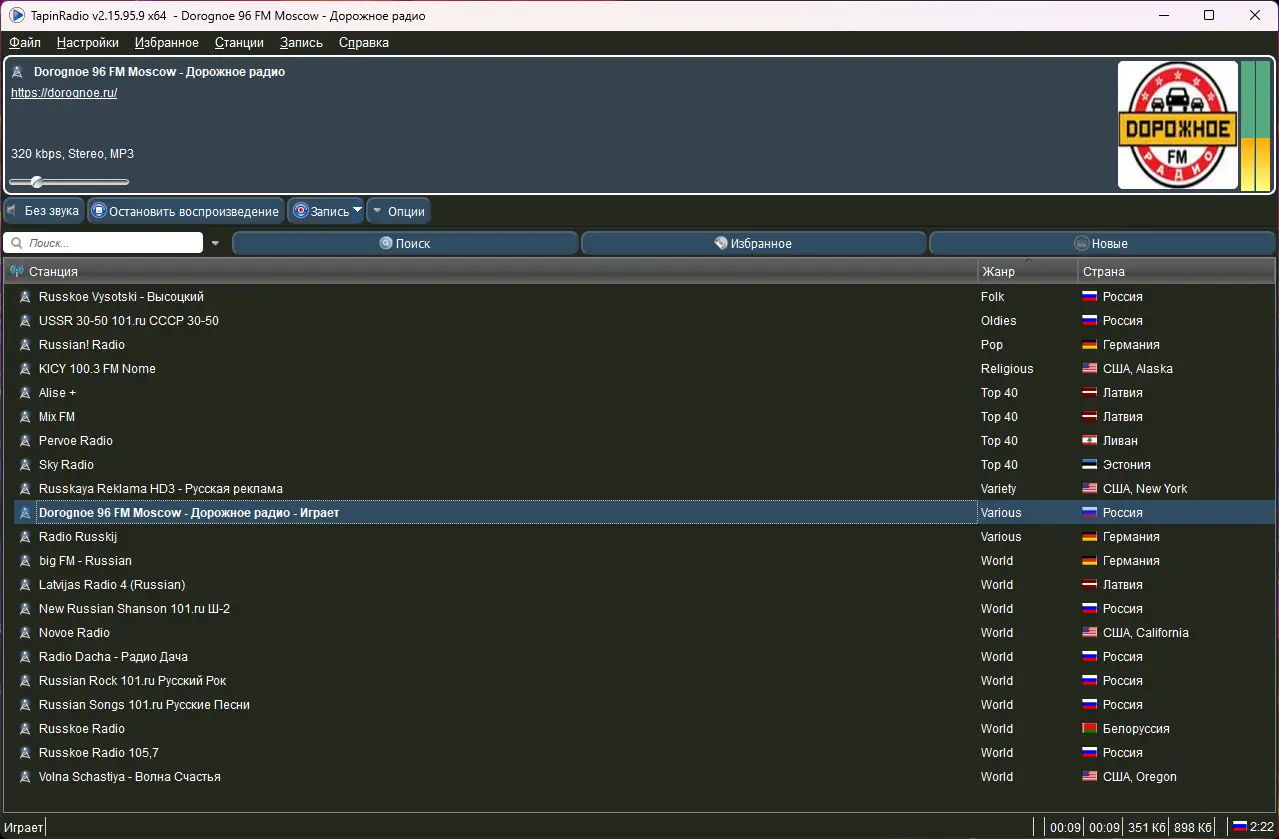The image size is (1279, 839).
Task: Open the Запись menu in menu bar
Action: point(301,43)
